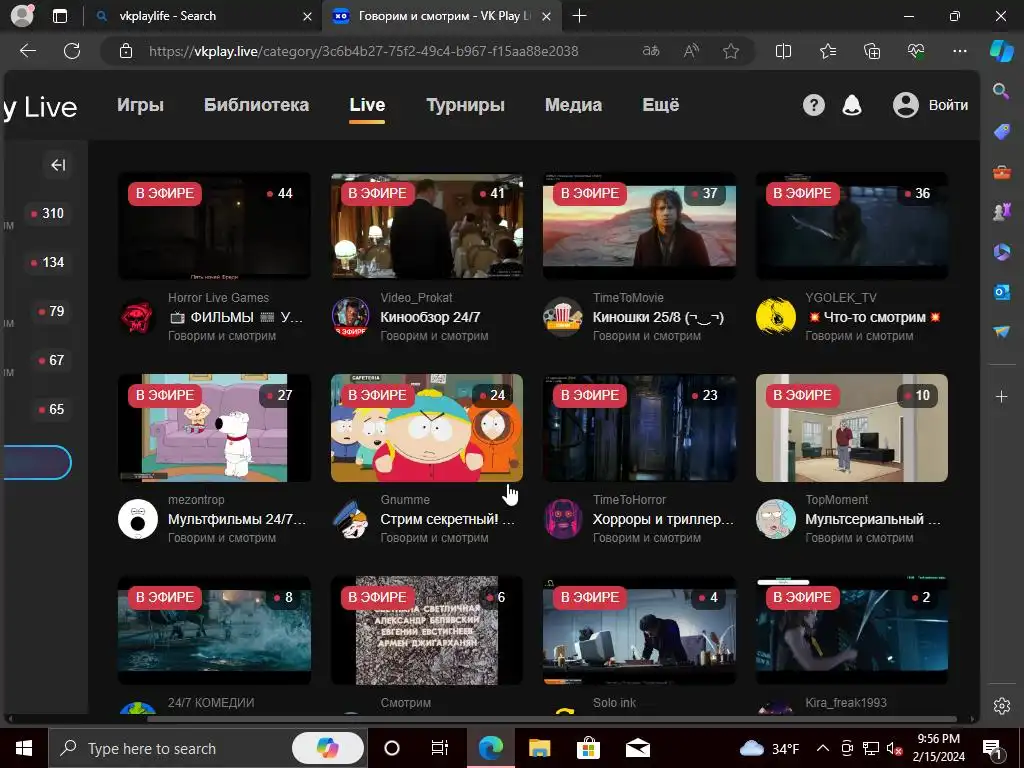The height and width of the screenshot is (768, 1024).
Task: Switch to the vkplaylife - Search tab
Action: tap(204, 16)
